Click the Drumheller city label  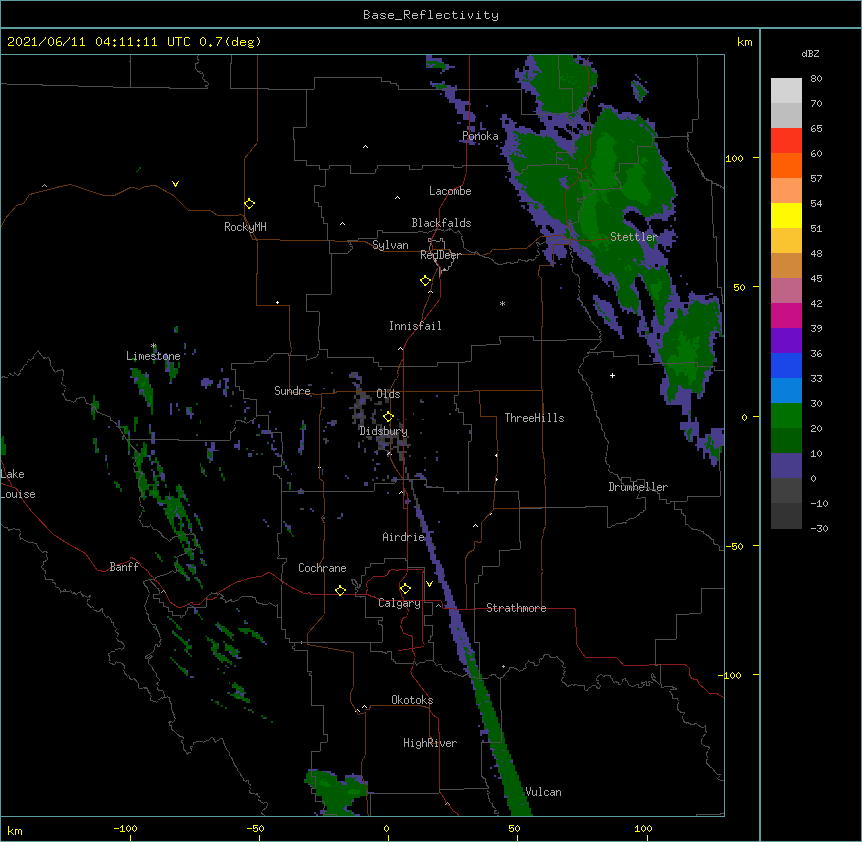(x=638, y=487)
